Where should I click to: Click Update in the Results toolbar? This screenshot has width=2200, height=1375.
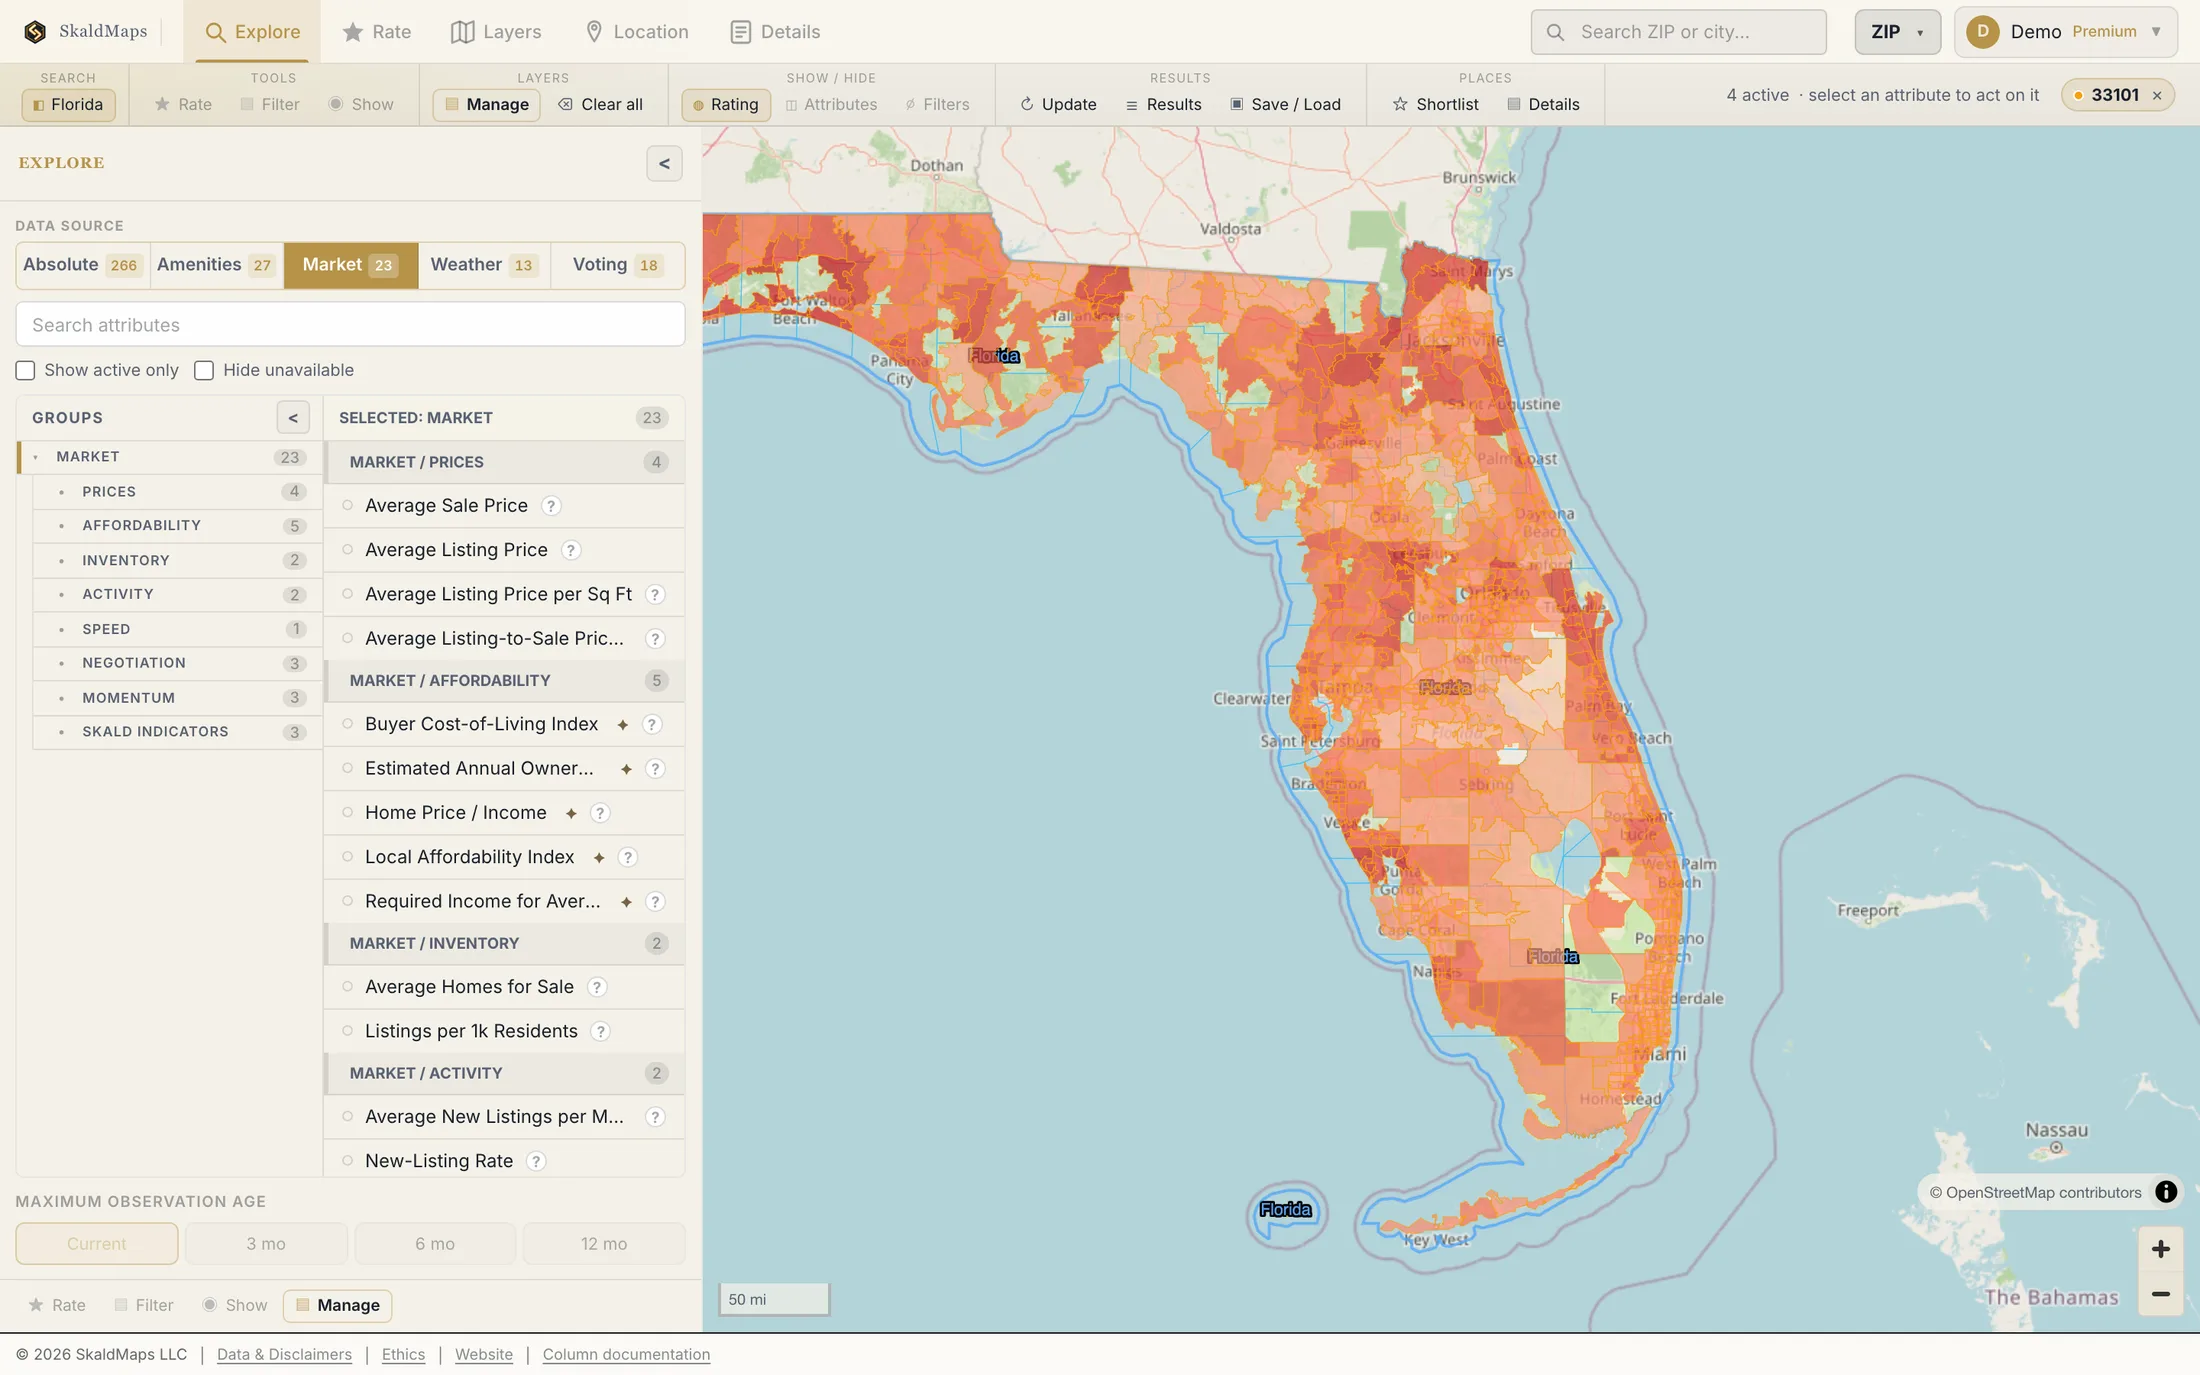(x=1058, y=105)
